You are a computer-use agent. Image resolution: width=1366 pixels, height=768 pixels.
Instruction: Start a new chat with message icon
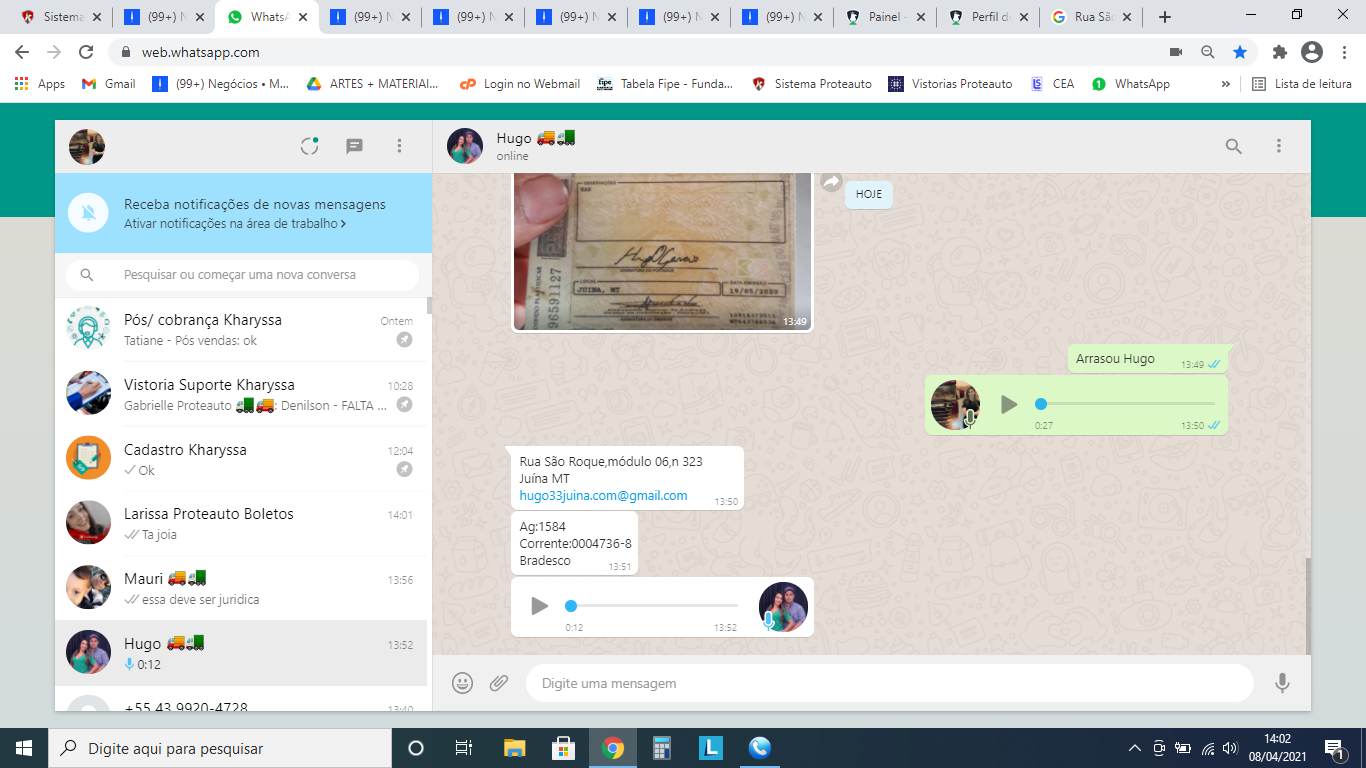354,146
